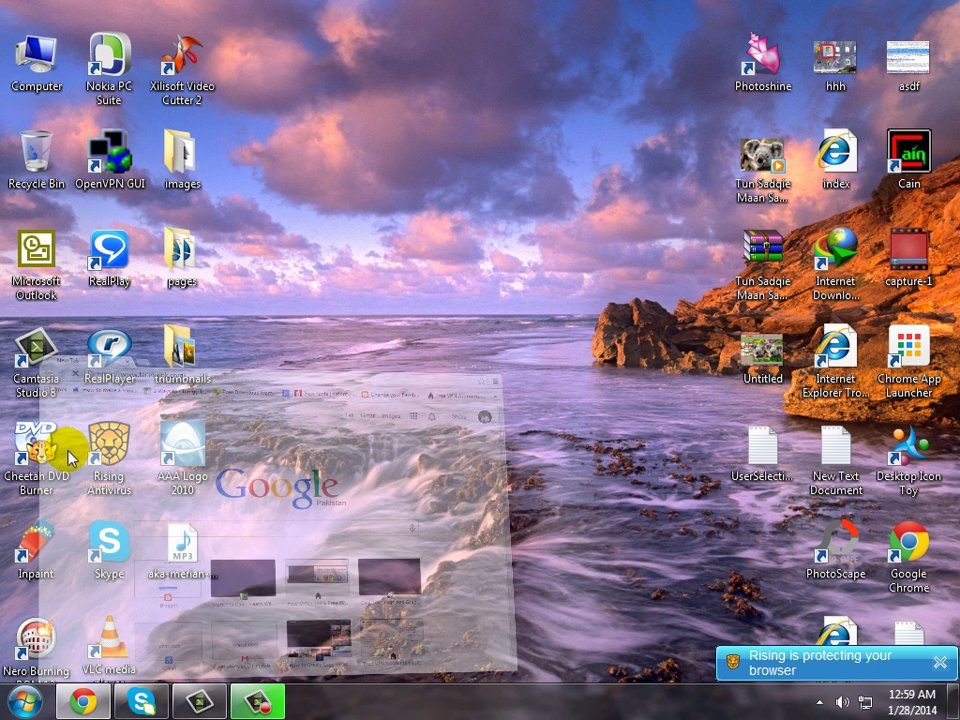
Task: Launch Cain desktop shortcut
Action: point(909,159)
